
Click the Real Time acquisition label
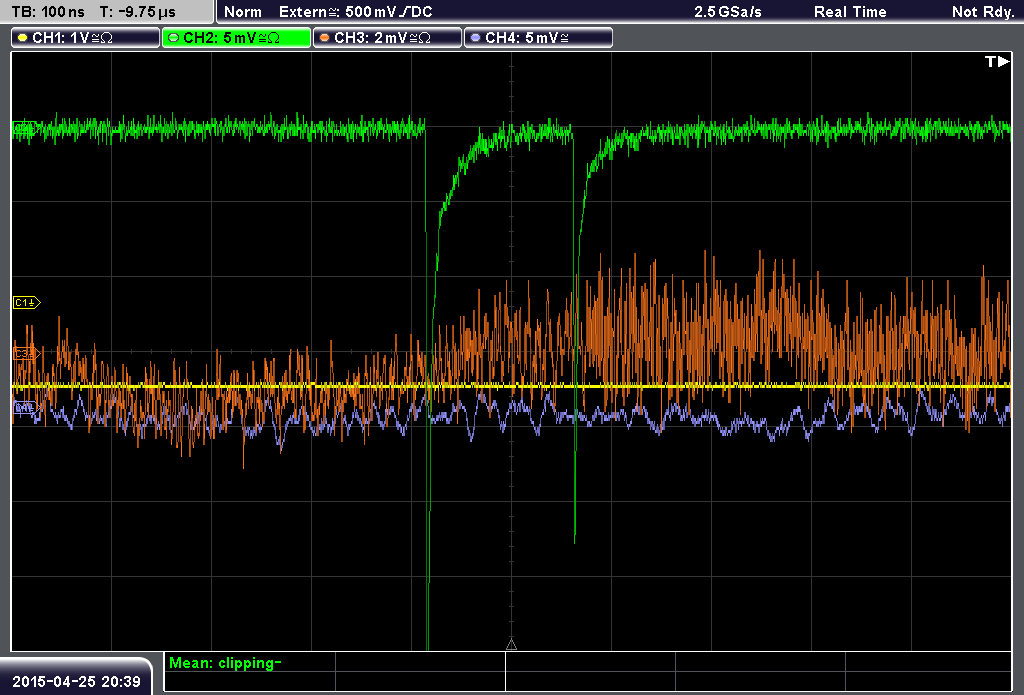tap(850, 12)
